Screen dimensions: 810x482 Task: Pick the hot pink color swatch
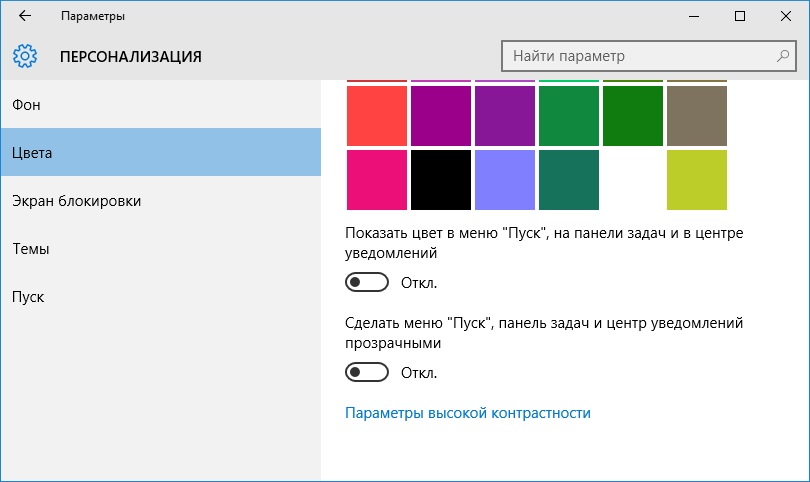(x=377, y=180)
